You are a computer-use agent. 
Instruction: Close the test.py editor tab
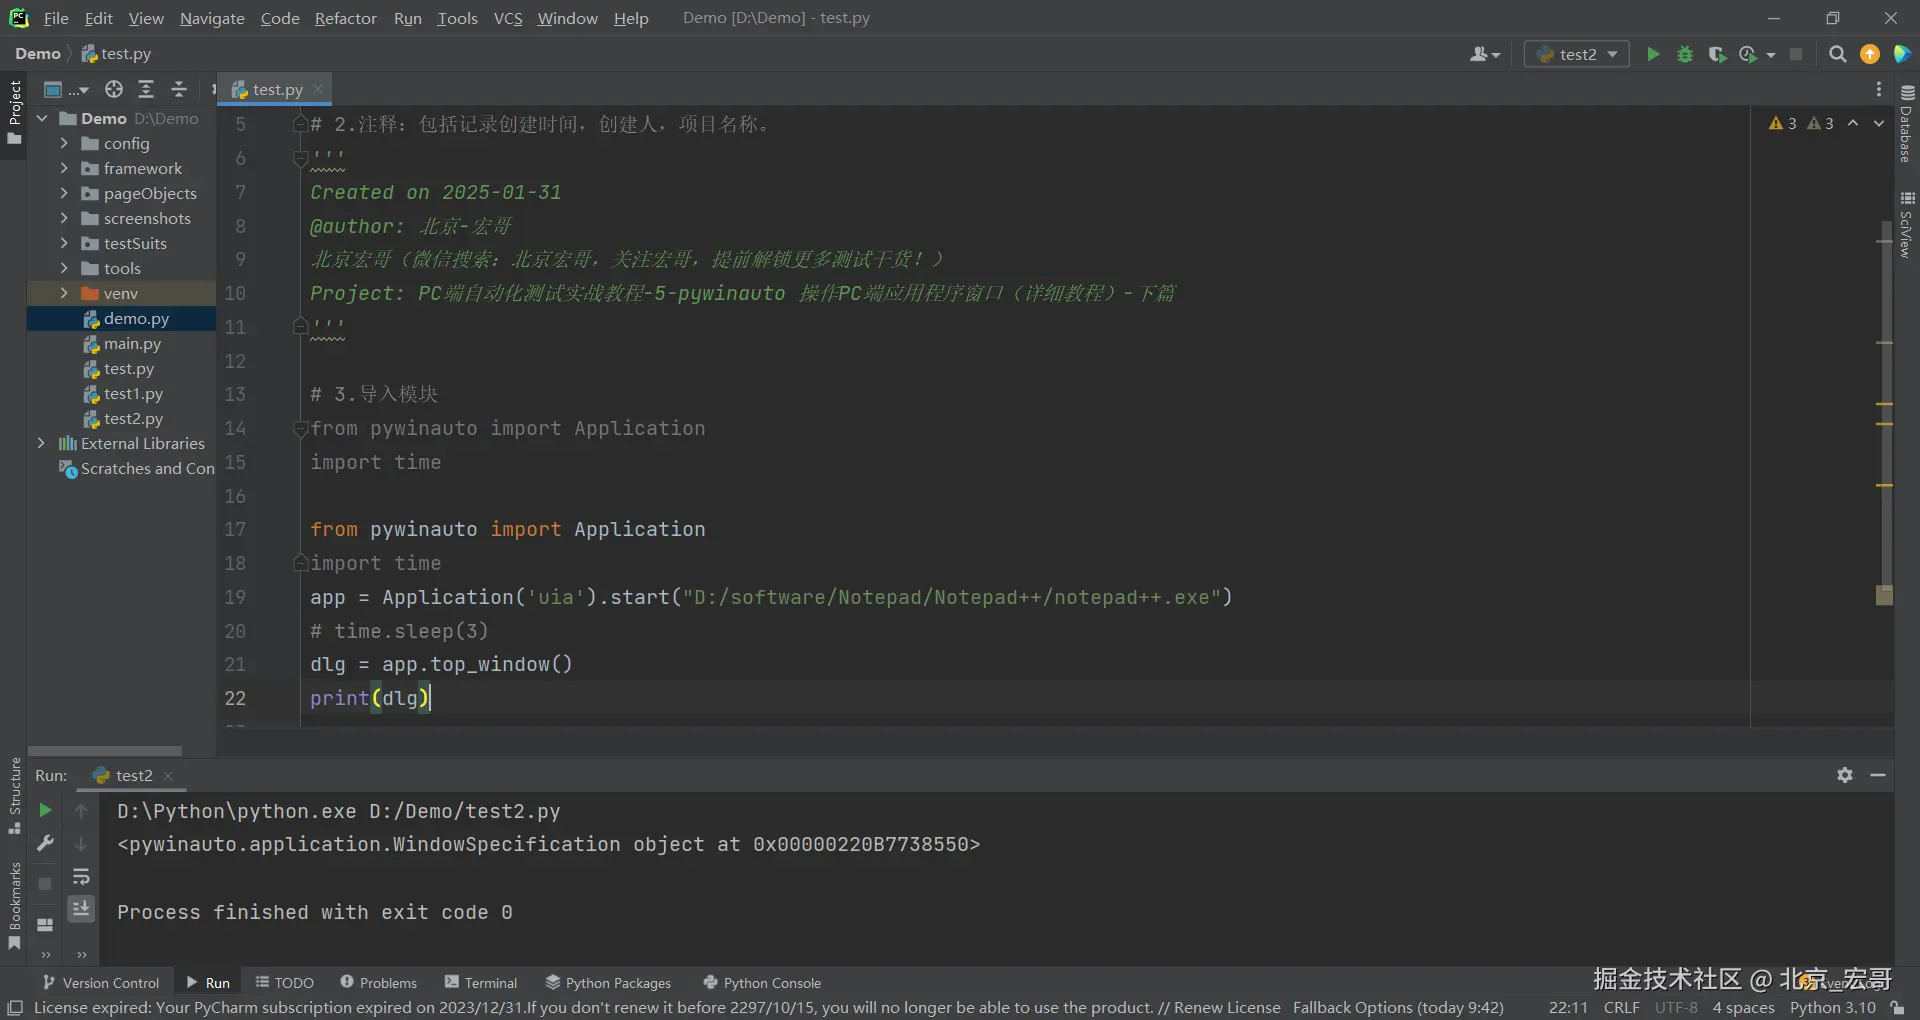tap(318, 89)
